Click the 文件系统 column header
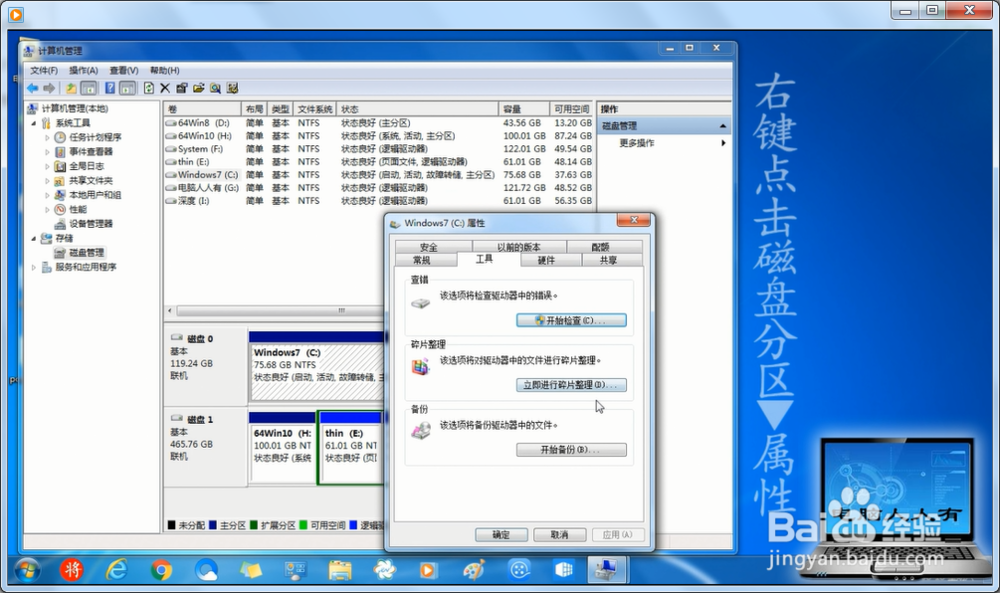Viewport: 1000px width, 593px height. point(315,109)
